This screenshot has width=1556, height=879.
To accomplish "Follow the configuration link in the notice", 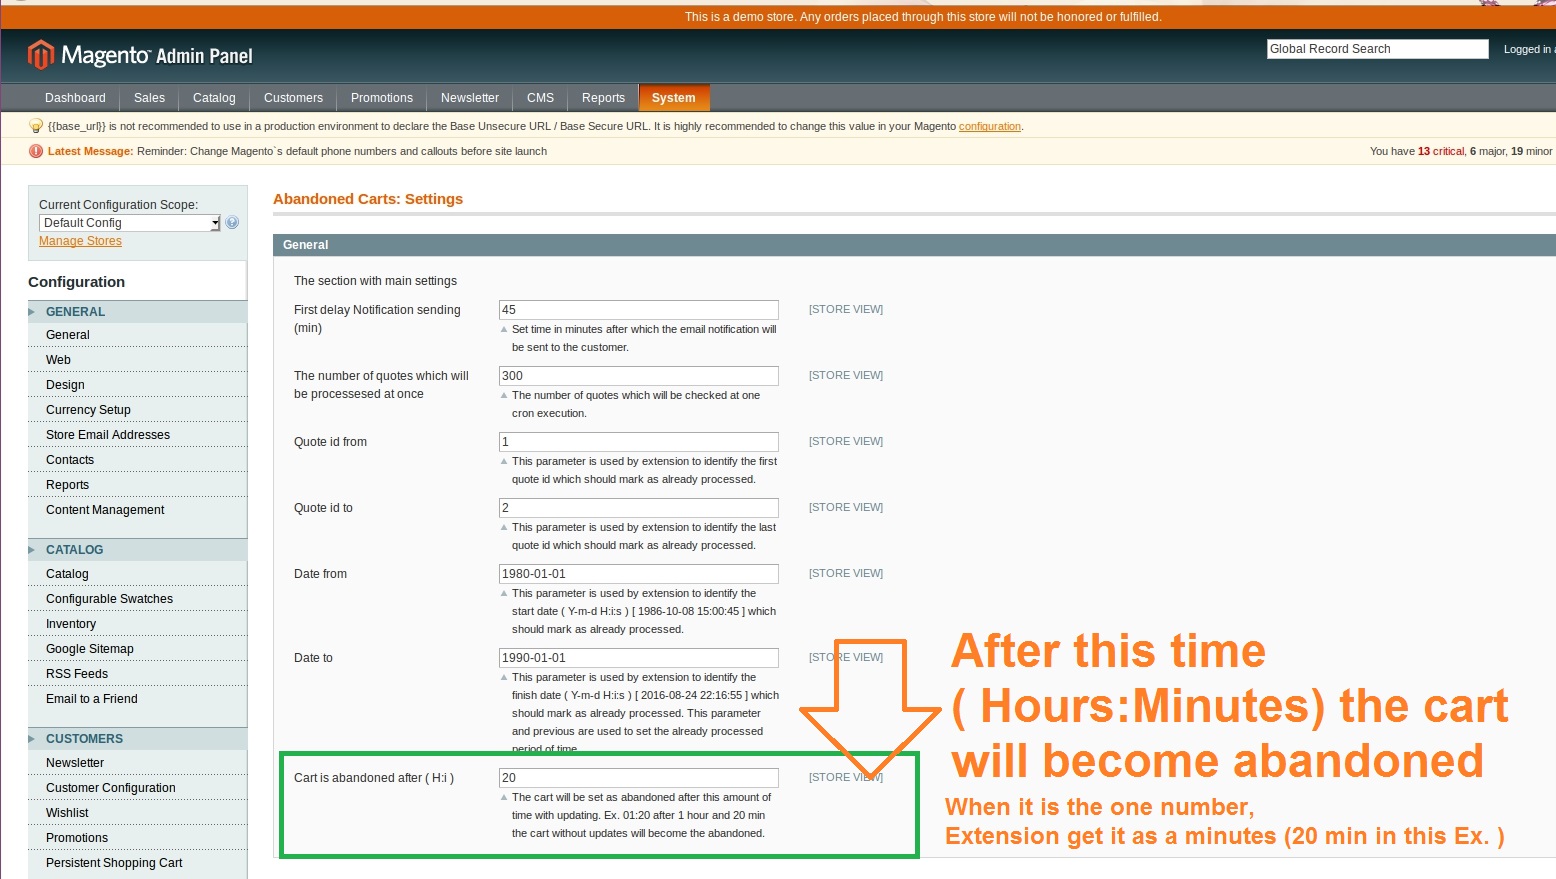I will click(x=990, y=126).
